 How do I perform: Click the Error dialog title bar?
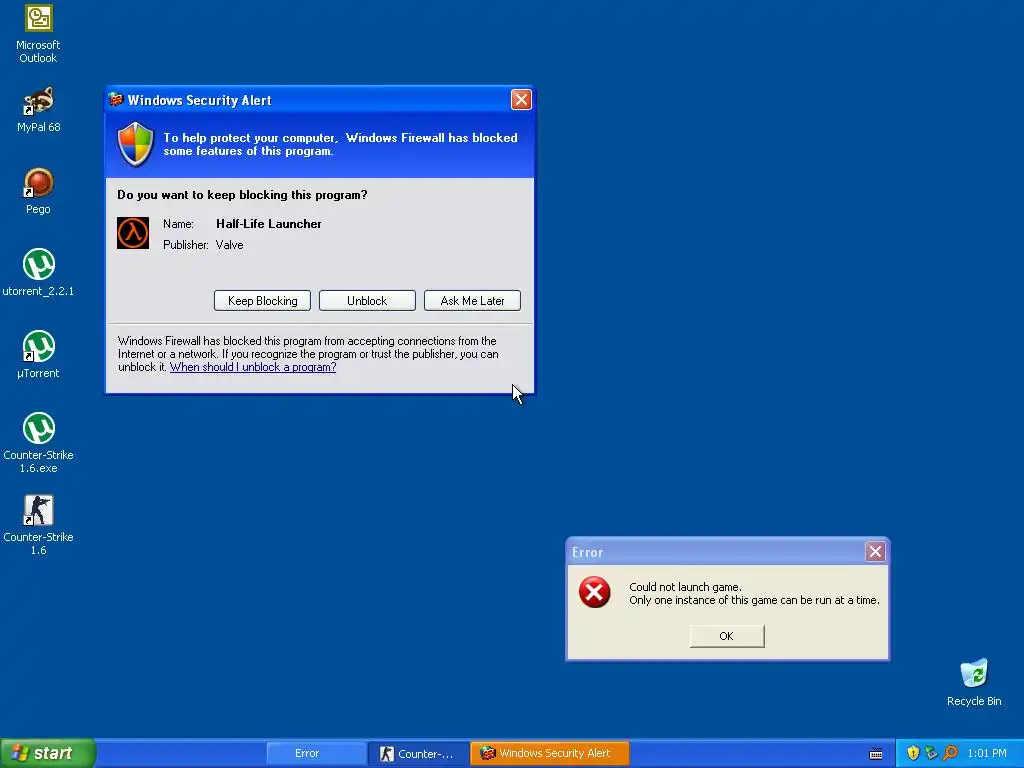point(727,552)
